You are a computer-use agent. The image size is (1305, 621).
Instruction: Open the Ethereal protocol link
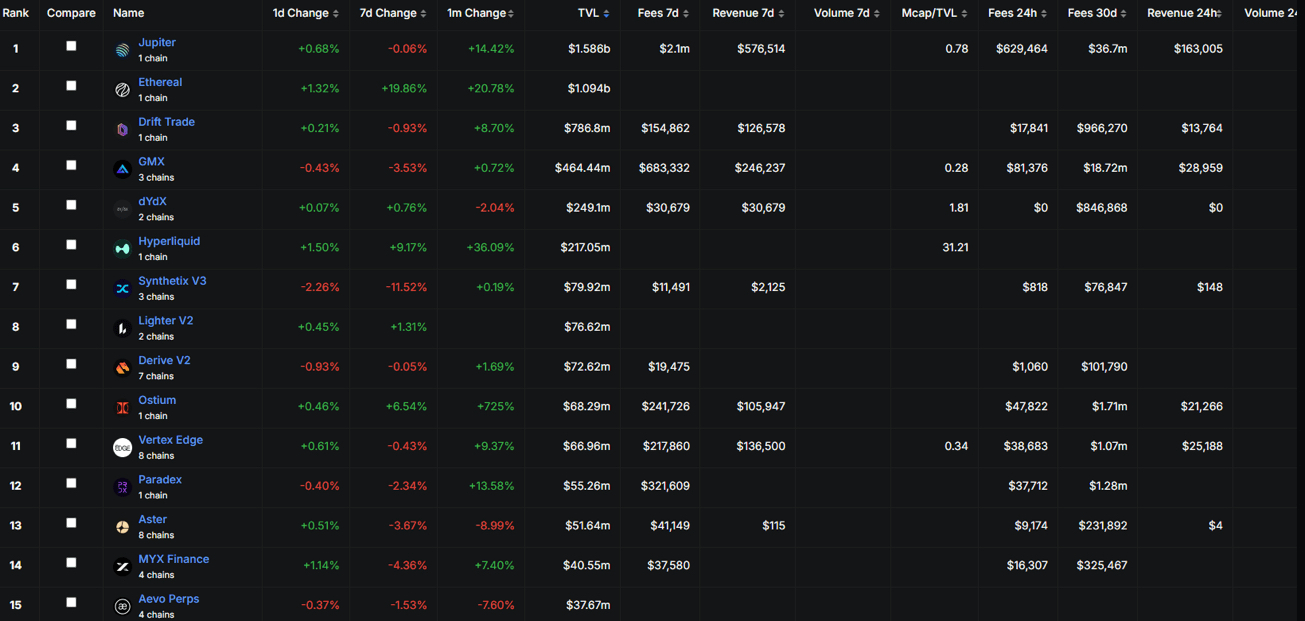pos(160,82)
